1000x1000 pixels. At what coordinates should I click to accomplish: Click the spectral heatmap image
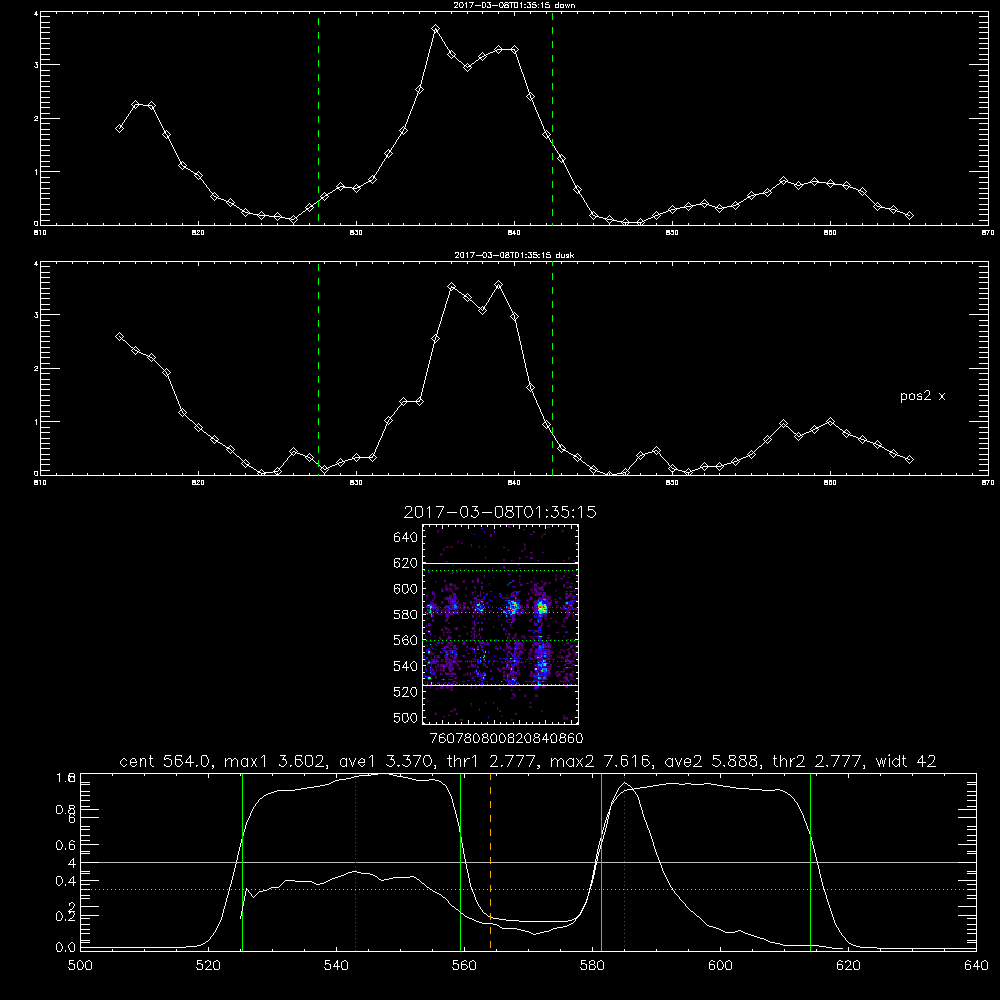click(x=500, y=624)
